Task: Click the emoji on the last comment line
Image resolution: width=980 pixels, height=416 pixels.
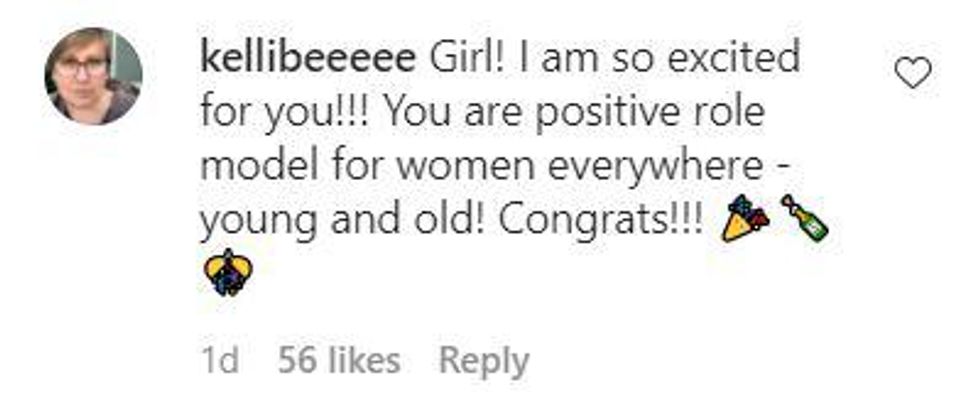Action: [226, 271]
